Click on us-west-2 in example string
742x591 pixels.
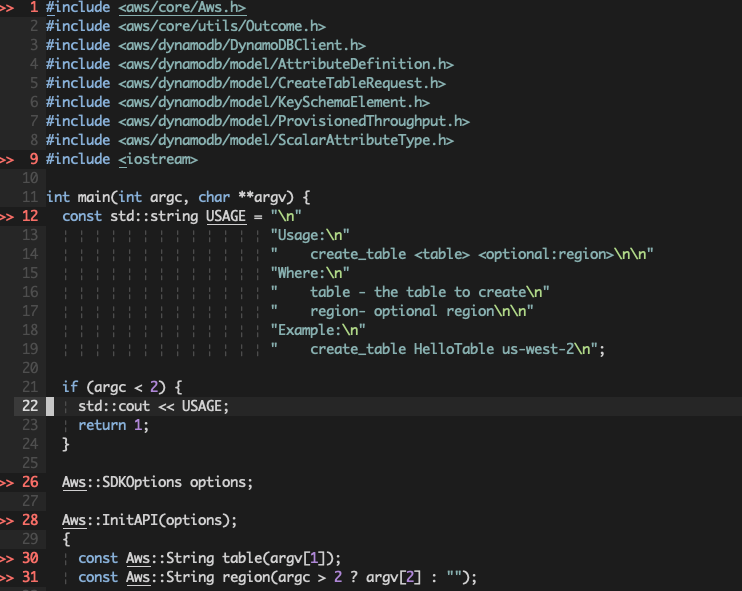[538, 349]
